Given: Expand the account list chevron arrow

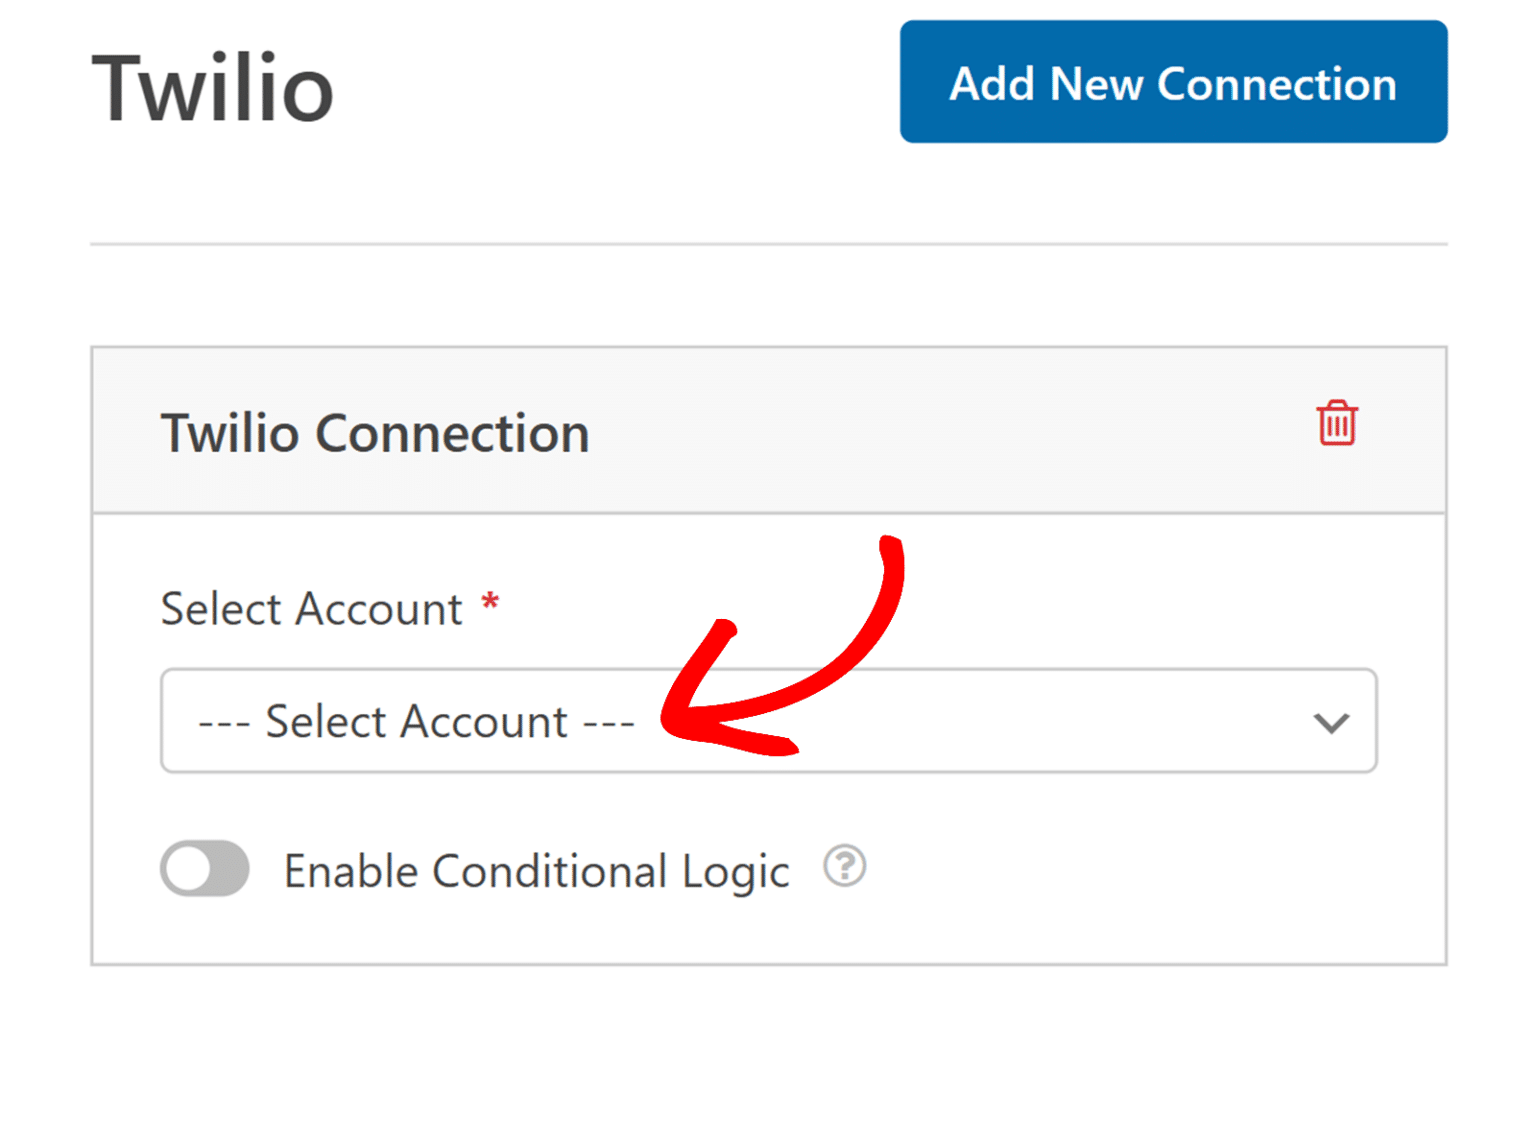Looking at the screenshot, I should click(x=1331, y=722).
